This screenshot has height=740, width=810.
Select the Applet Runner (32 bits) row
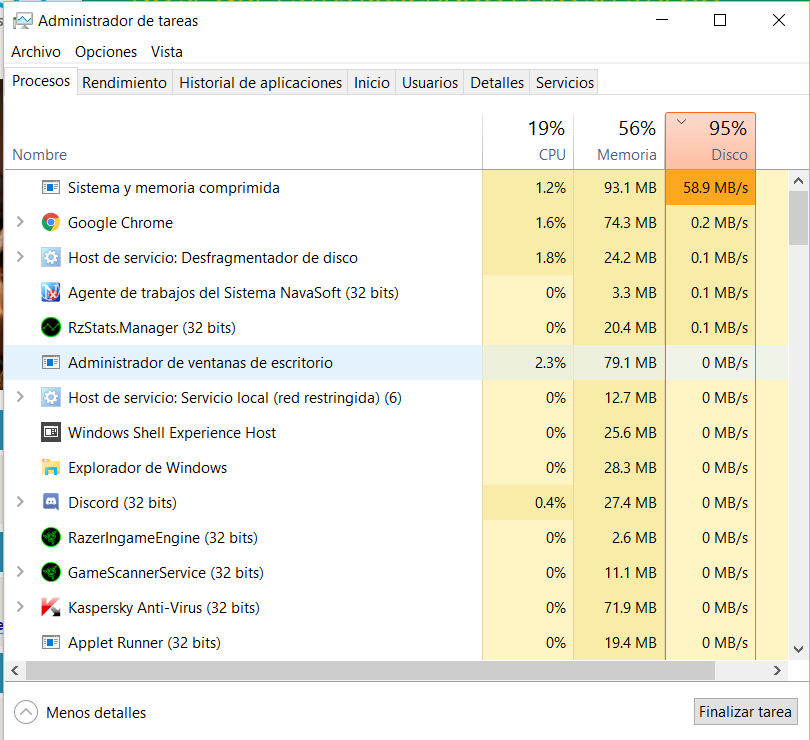(x=396, y=642)
